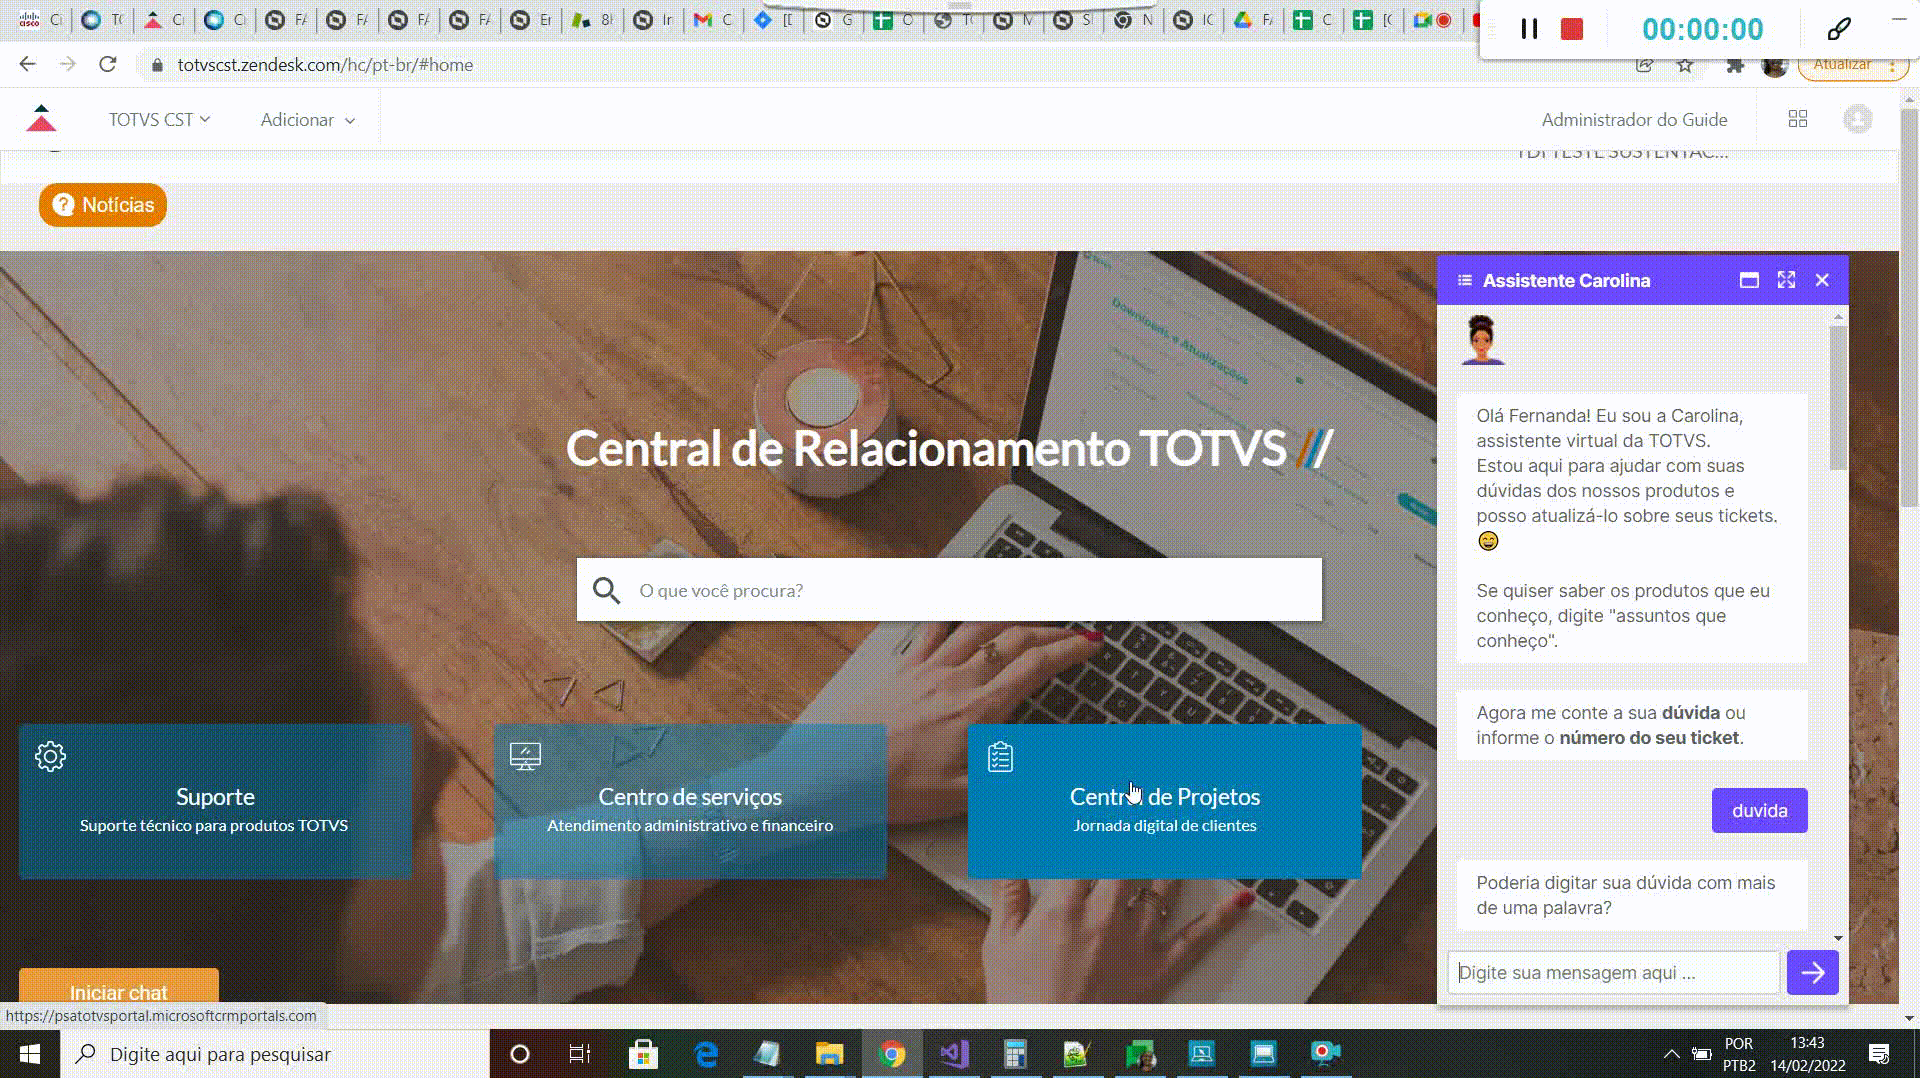Stop the screen recording
This screenshot has width=1920, height=1078.
tap(1572, 29)
